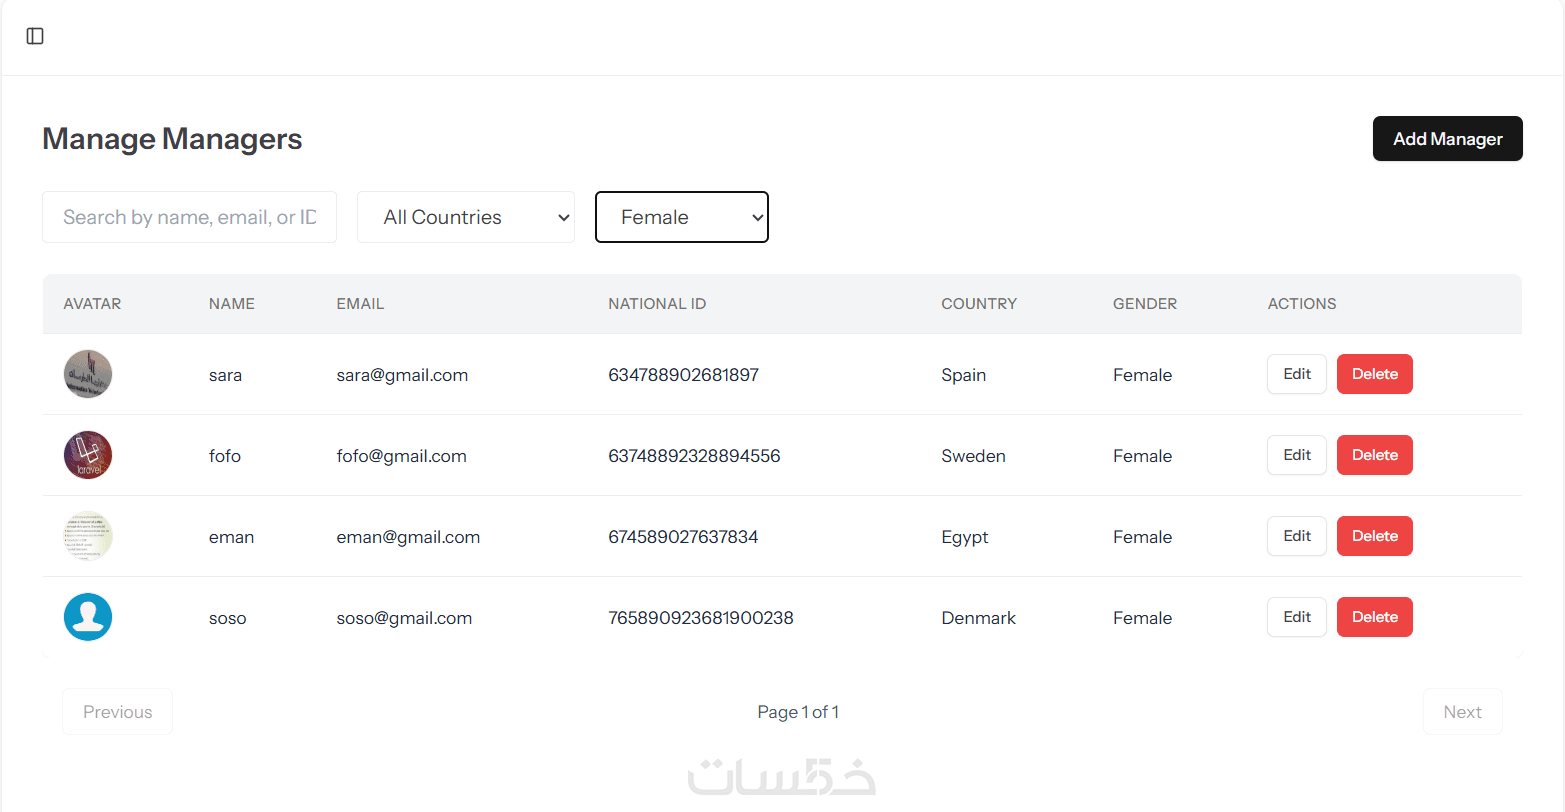Remove eman using Delete button
The width and height of the screenshot is (1565, 812).
click(x=1375, y=536)
